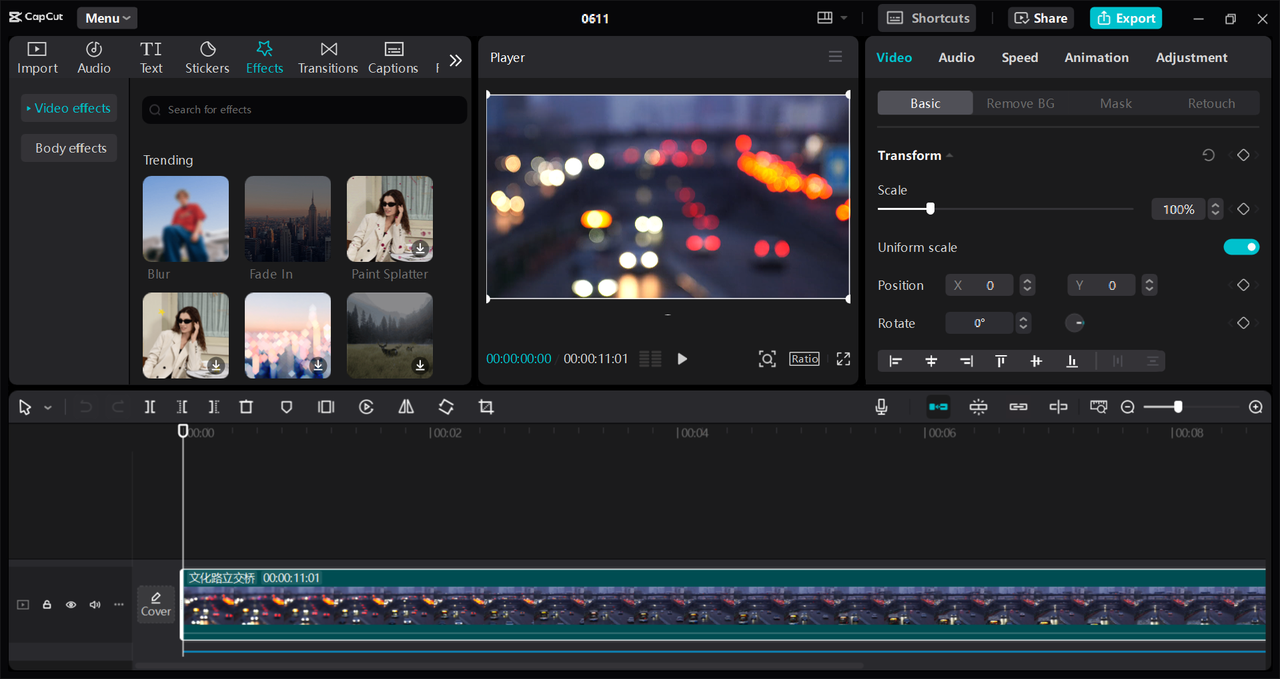Switch to the Audio library tab
The width and height of the screenshot is (1280, 679).
(x=94, y=58)
